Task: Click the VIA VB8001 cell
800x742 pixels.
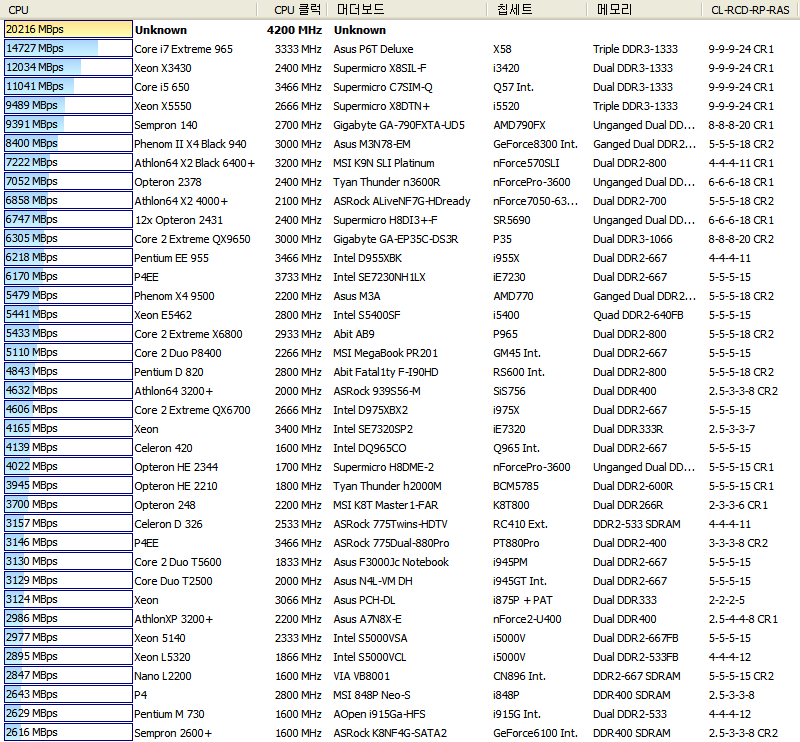Action: coord(361,676)
